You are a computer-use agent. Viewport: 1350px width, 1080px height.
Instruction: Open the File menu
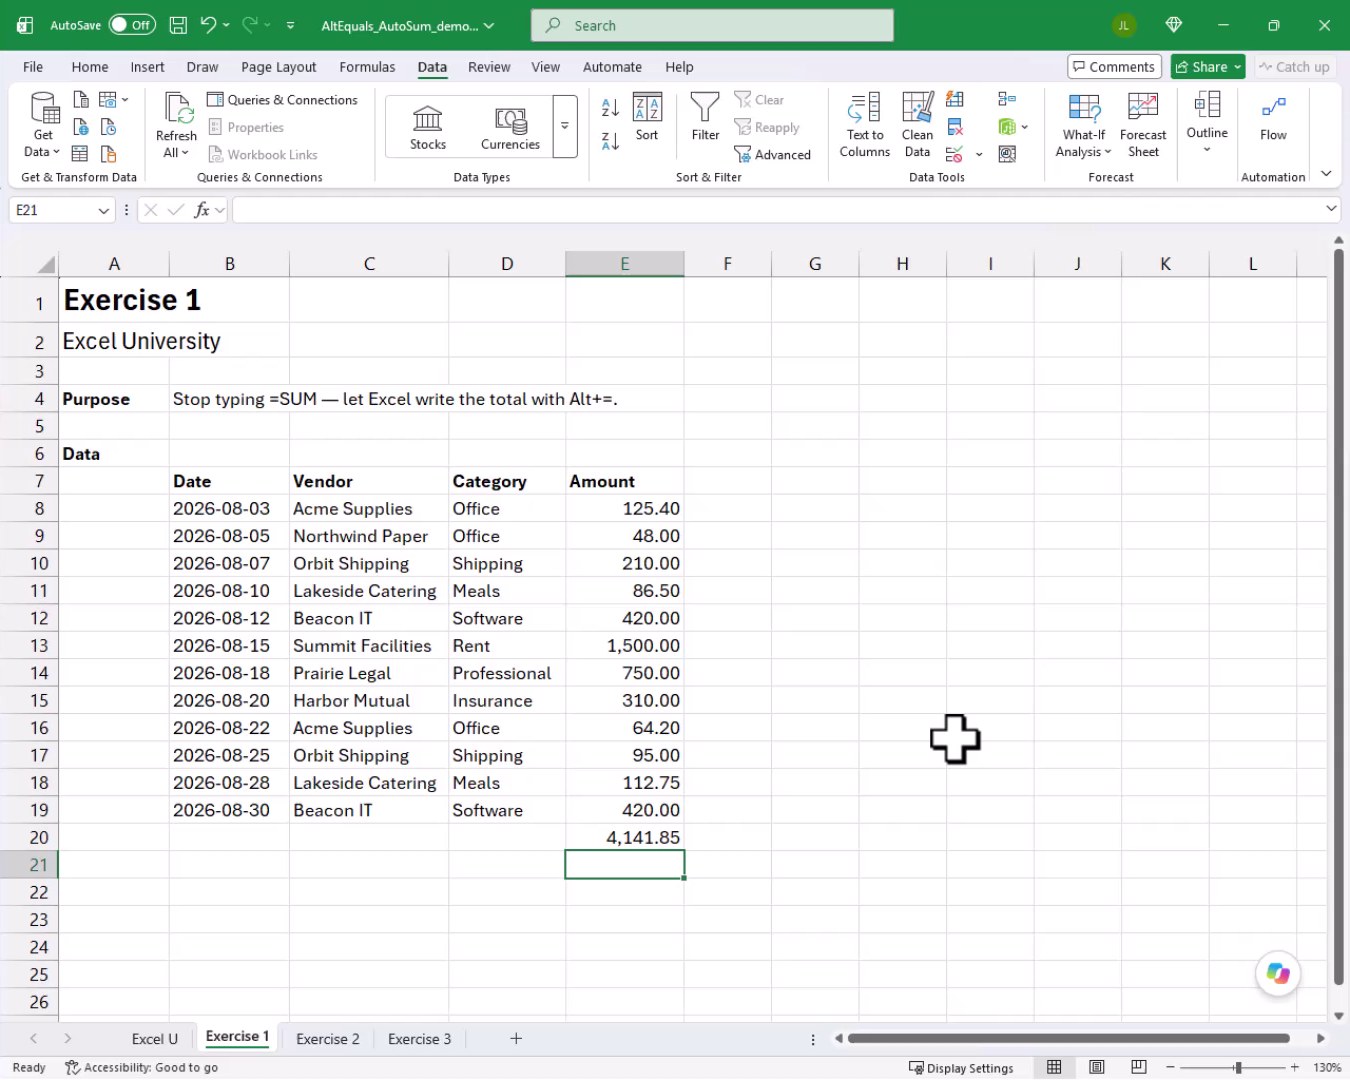[33, 67]
